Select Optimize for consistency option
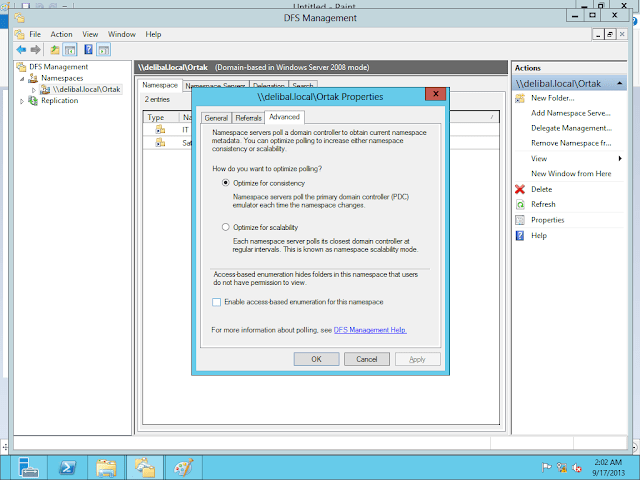 click(225, 184)
